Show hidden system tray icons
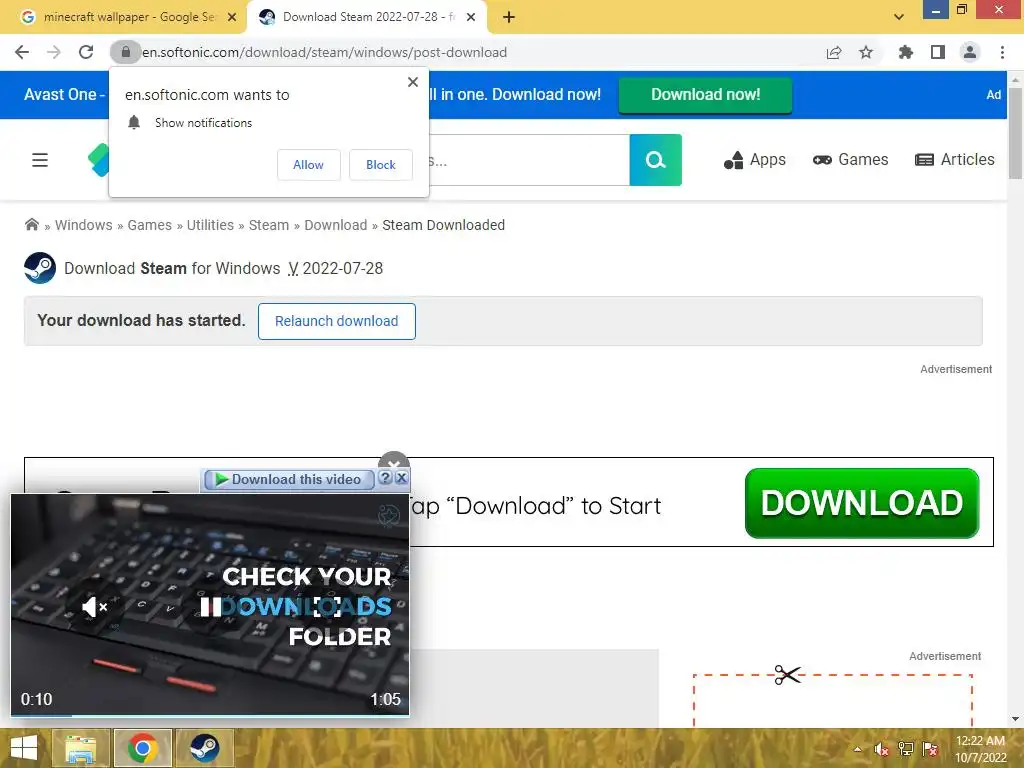 pyautogui.click(x=857, y=749)
